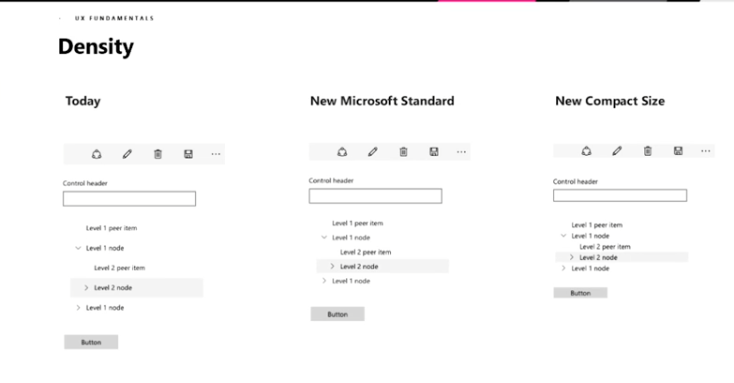Click the pink progress bar segment at top
Viewport: 734px width, 383px height.
[487, 1]
